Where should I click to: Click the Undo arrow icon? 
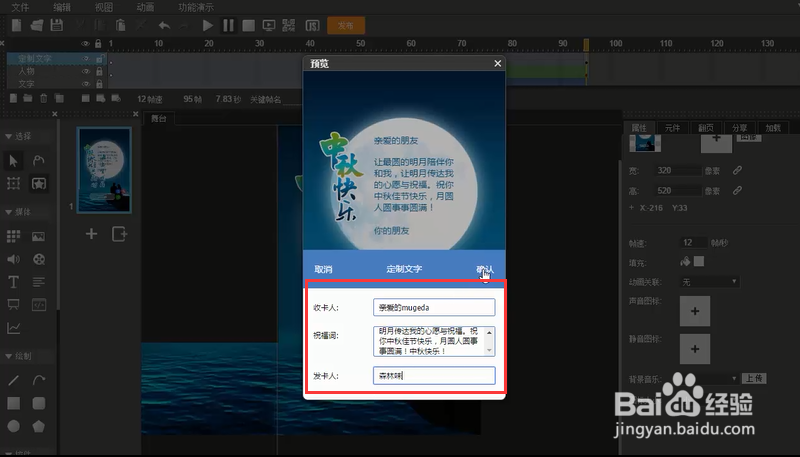click(x=164, y=25)
